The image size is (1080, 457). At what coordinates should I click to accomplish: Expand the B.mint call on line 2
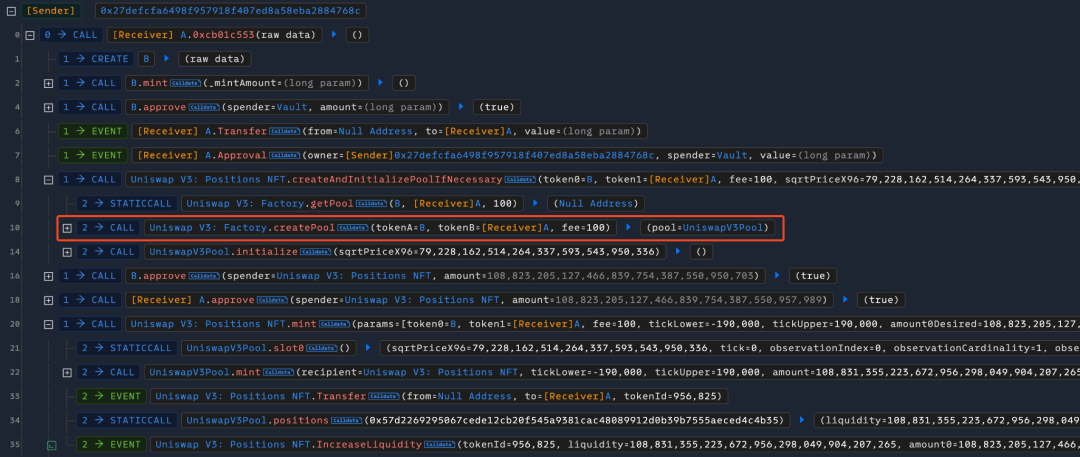click(x=48, y=83)
